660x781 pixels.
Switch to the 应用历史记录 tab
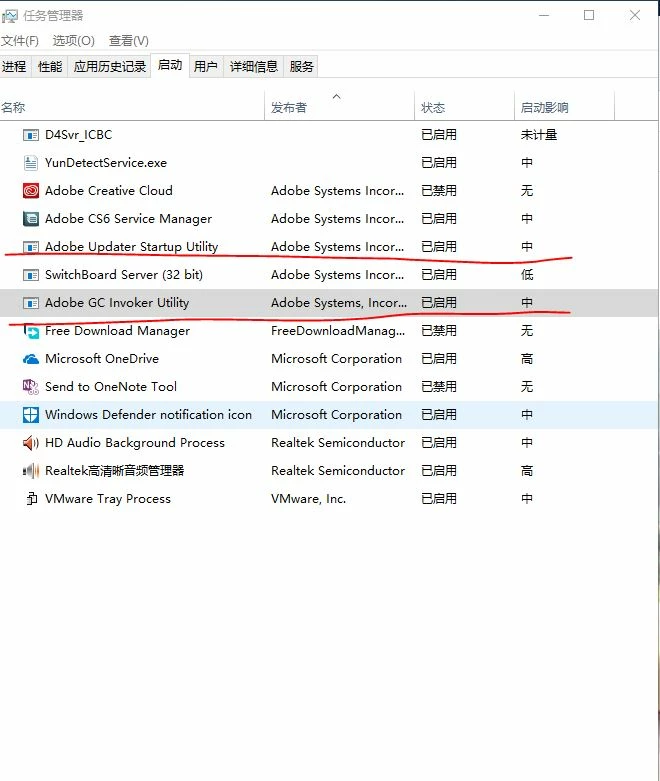pyautogui.click(x=110, y=66)
